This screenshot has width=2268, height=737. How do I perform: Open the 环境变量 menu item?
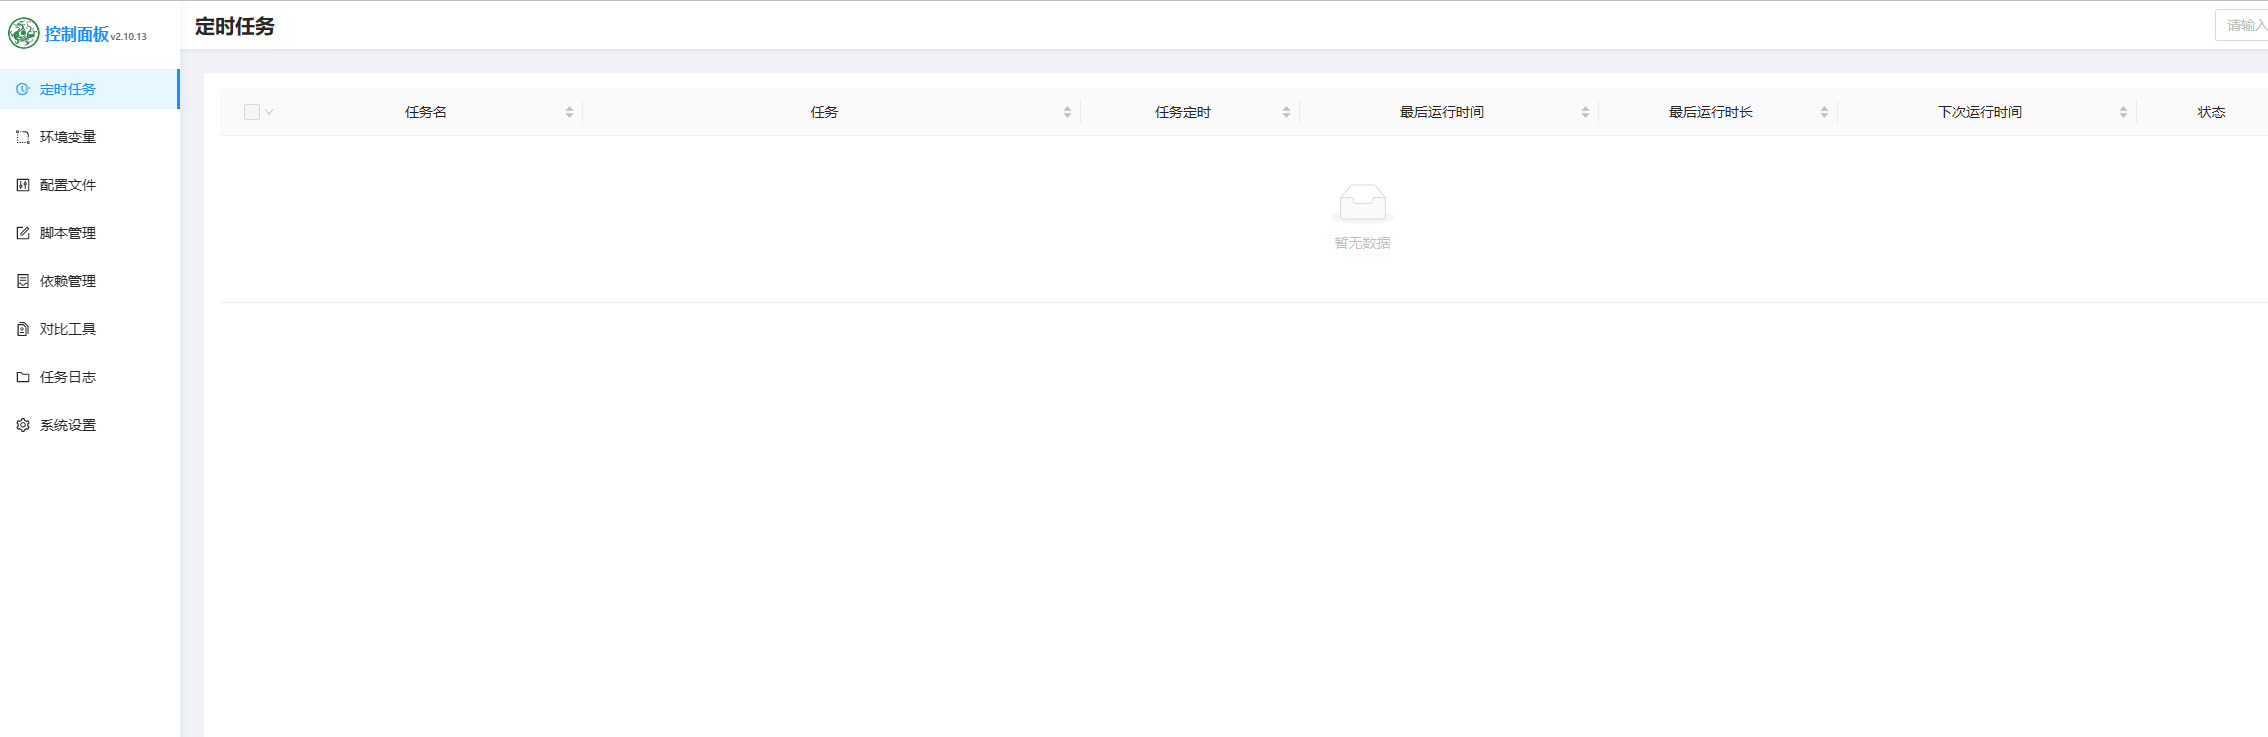[x=90, y=137]
